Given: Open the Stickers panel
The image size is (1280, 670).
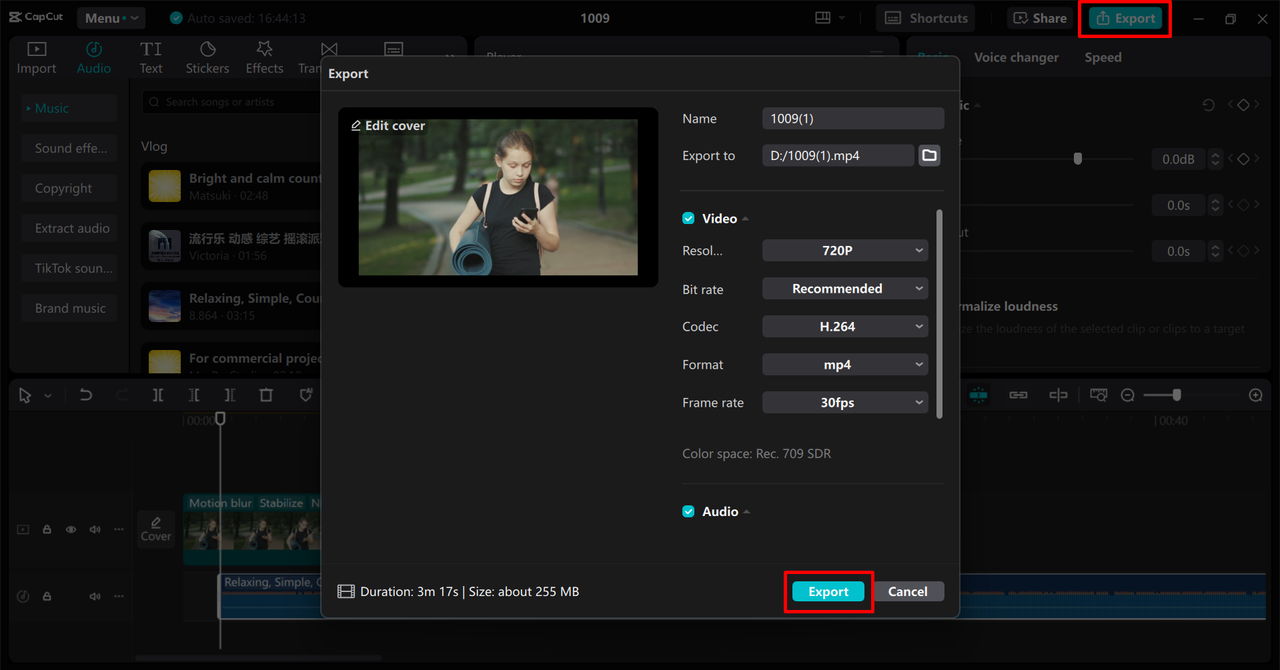Looking at the screenshot, I should [x=207, y=58].
